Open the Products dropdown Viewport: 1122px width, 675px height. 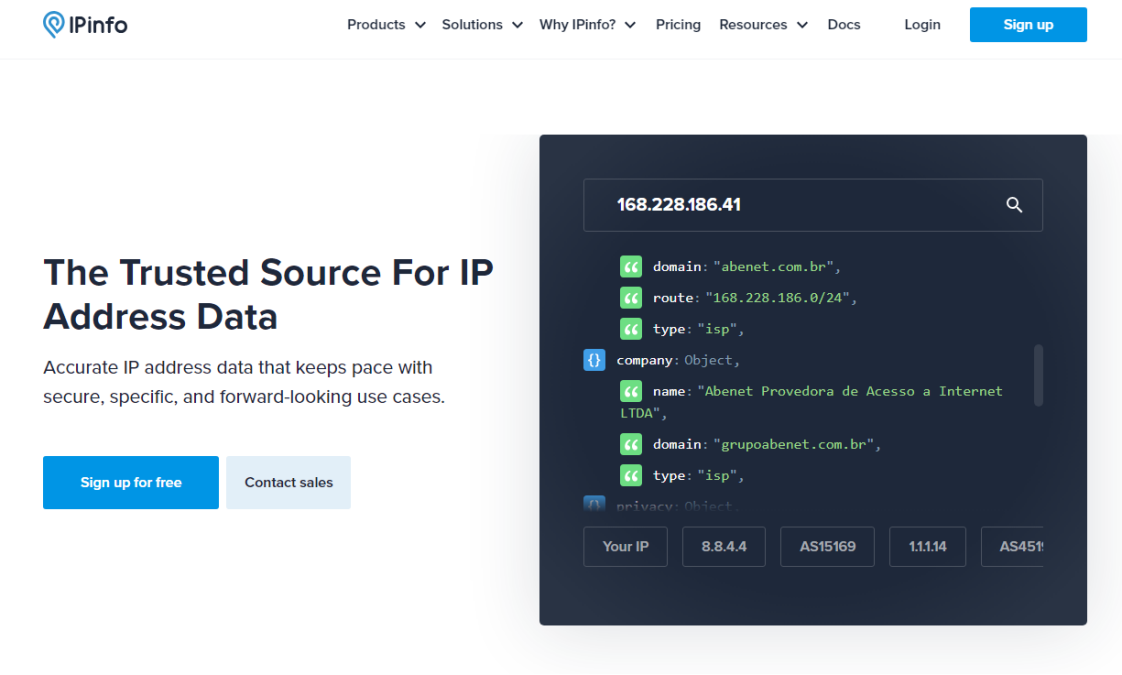[386, 24]
